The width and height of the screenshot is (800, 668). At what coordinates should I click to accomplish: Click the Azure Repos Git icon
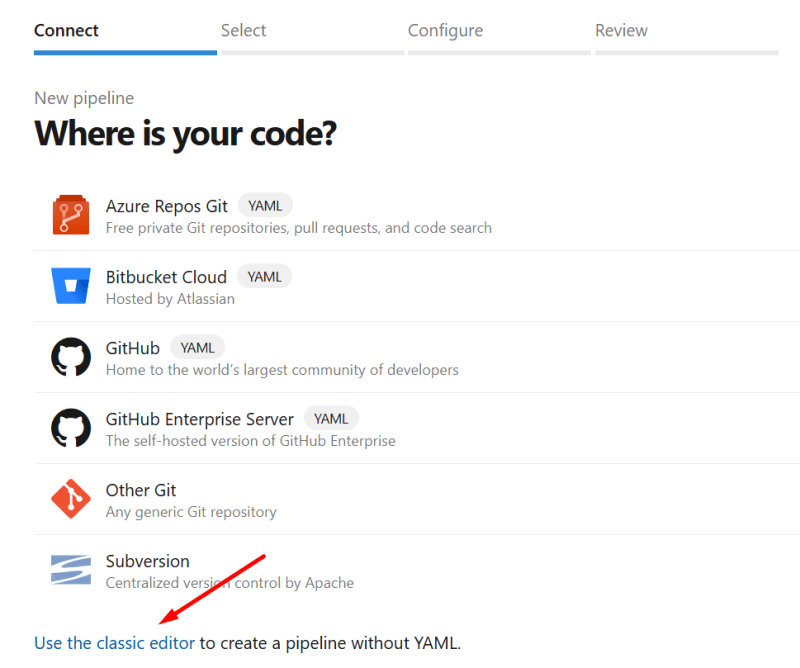(71, 215)
